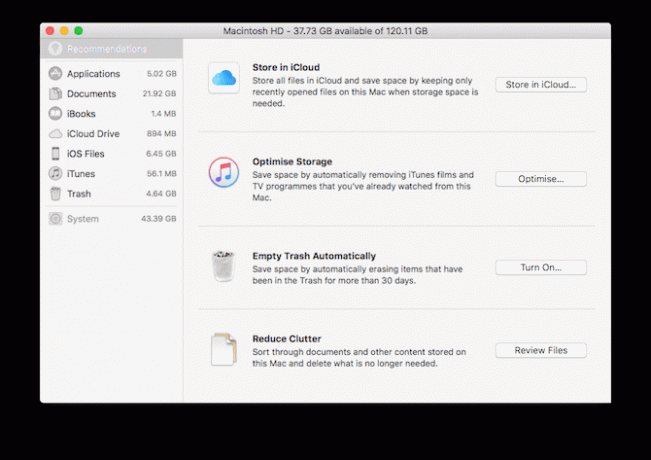Click the Store in iCloud... button
This screenshot has height=460, width=651.
pyautogui.click(x=541, y=85)
